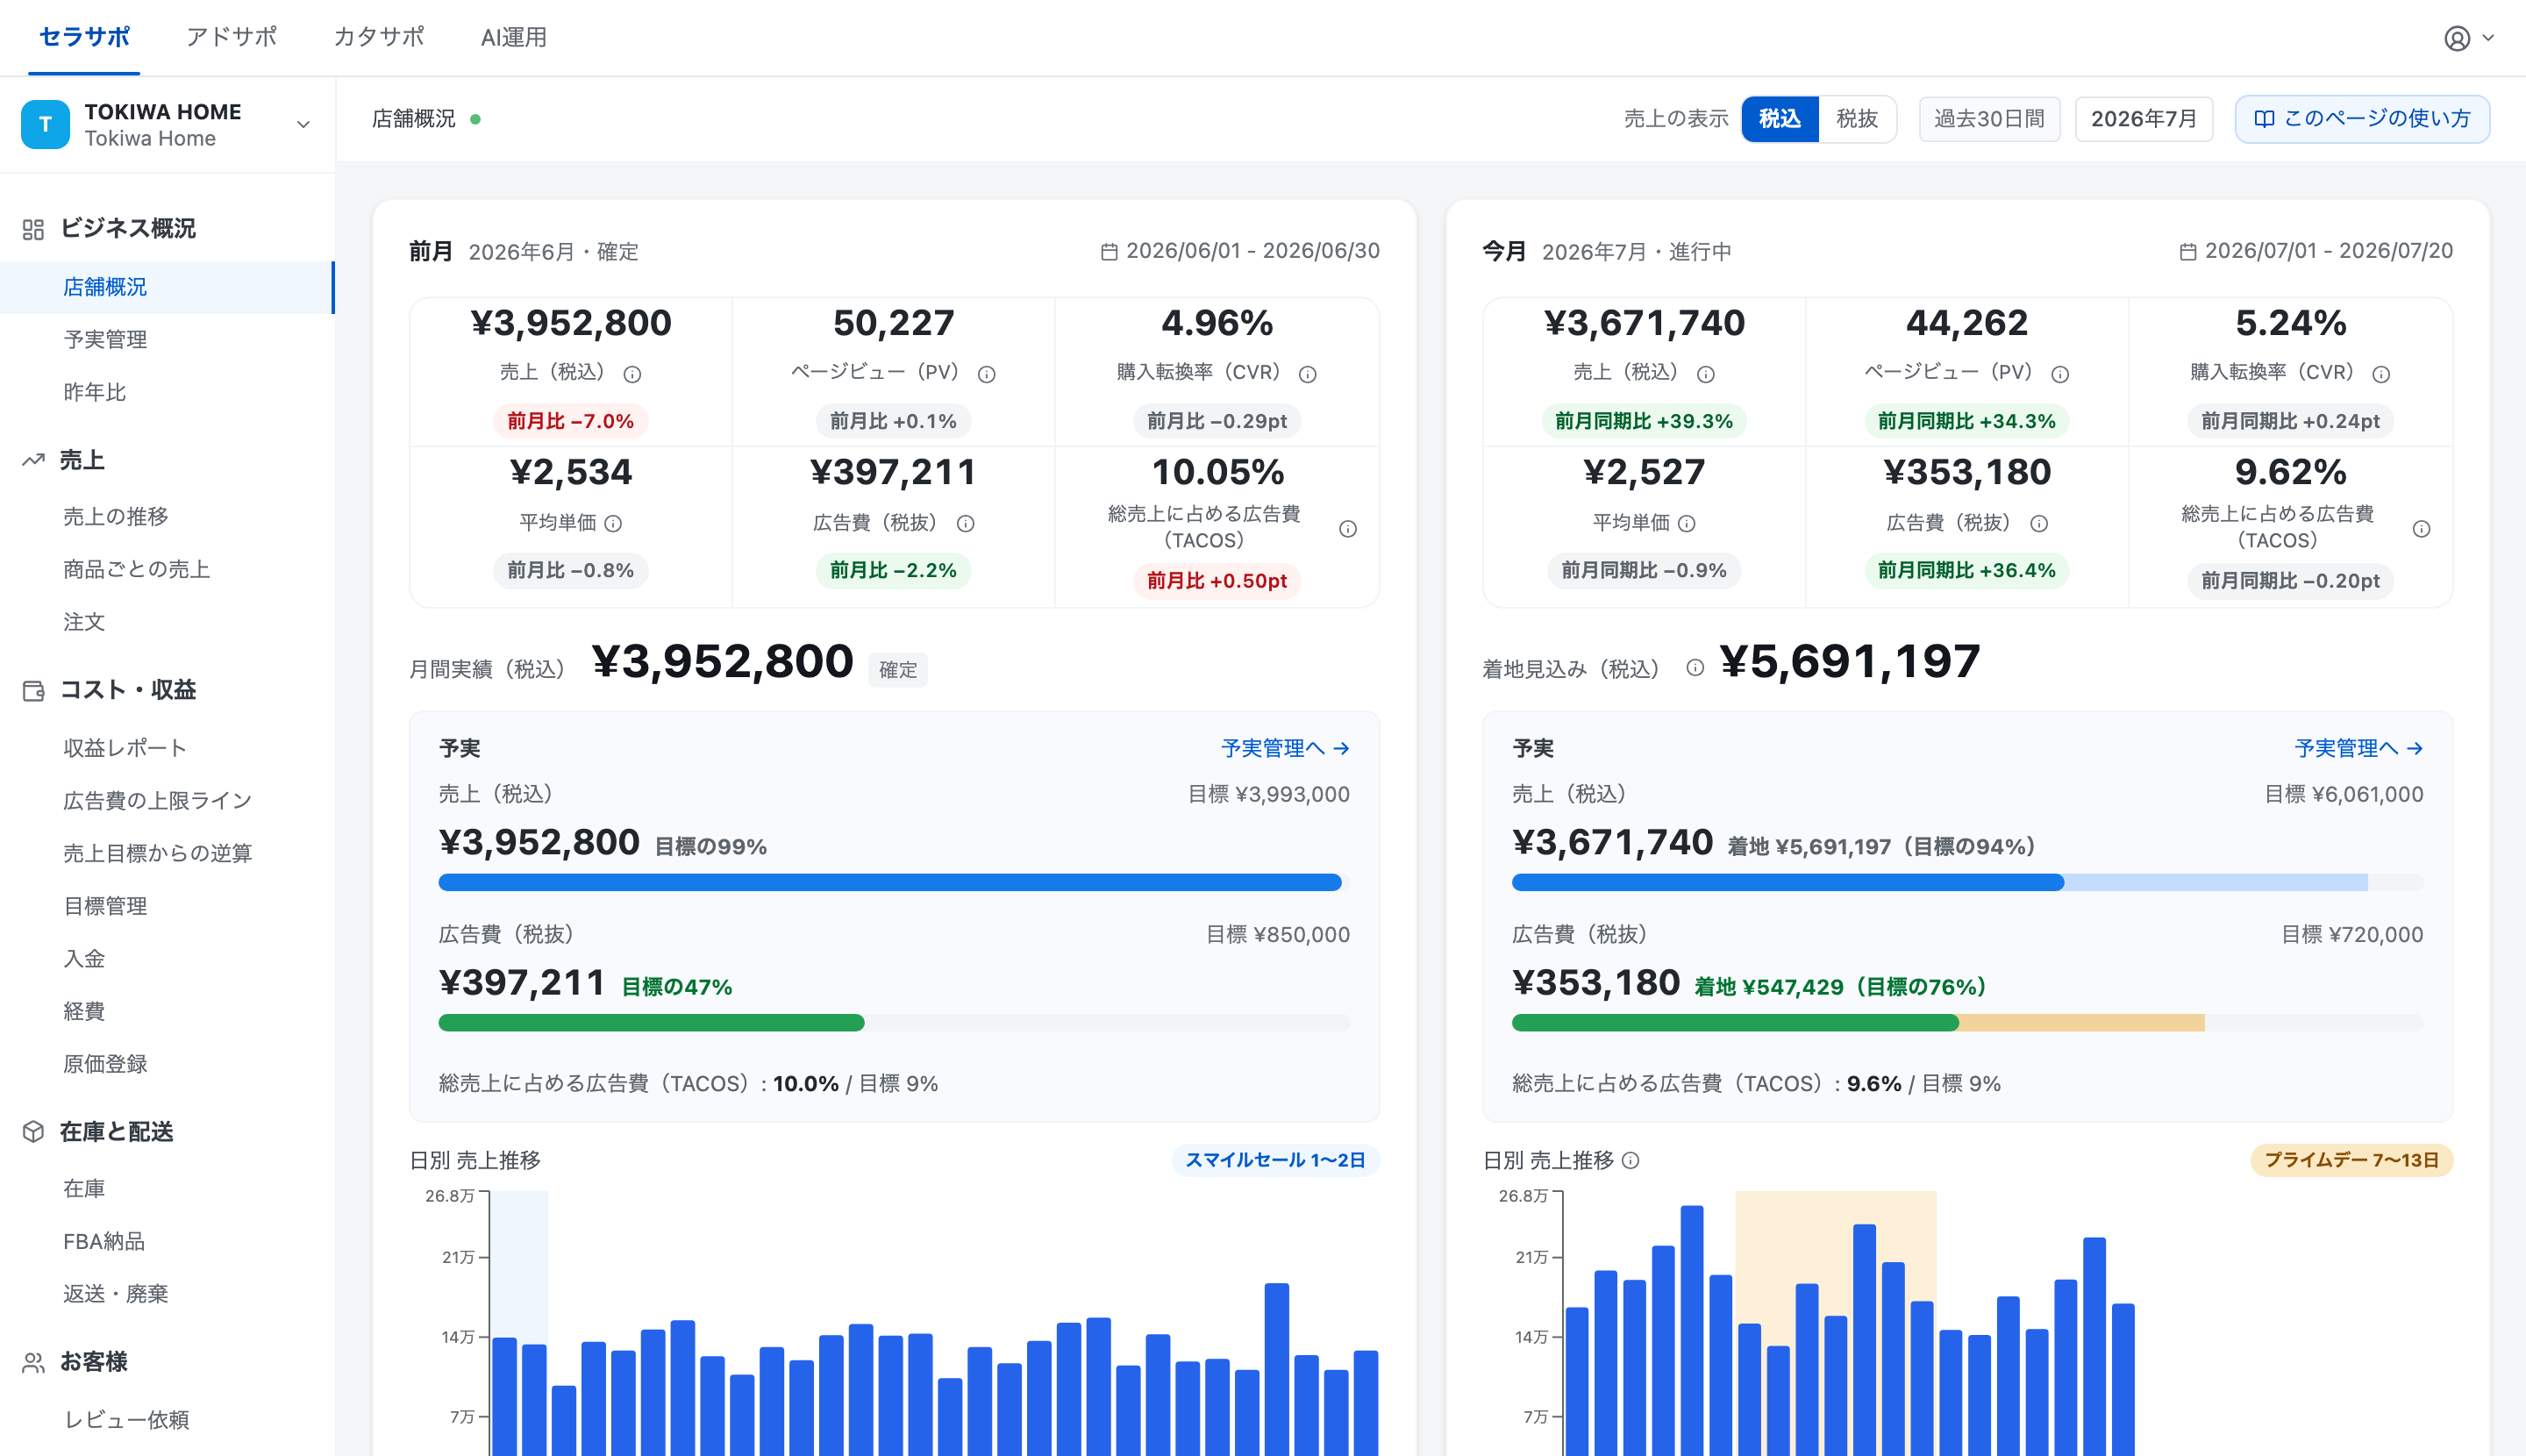Click info icon beside 今月 ページビュー（PV）
This screenshot has height=1456, width=2526.
pyautogui.click(x=2060, y=374)
